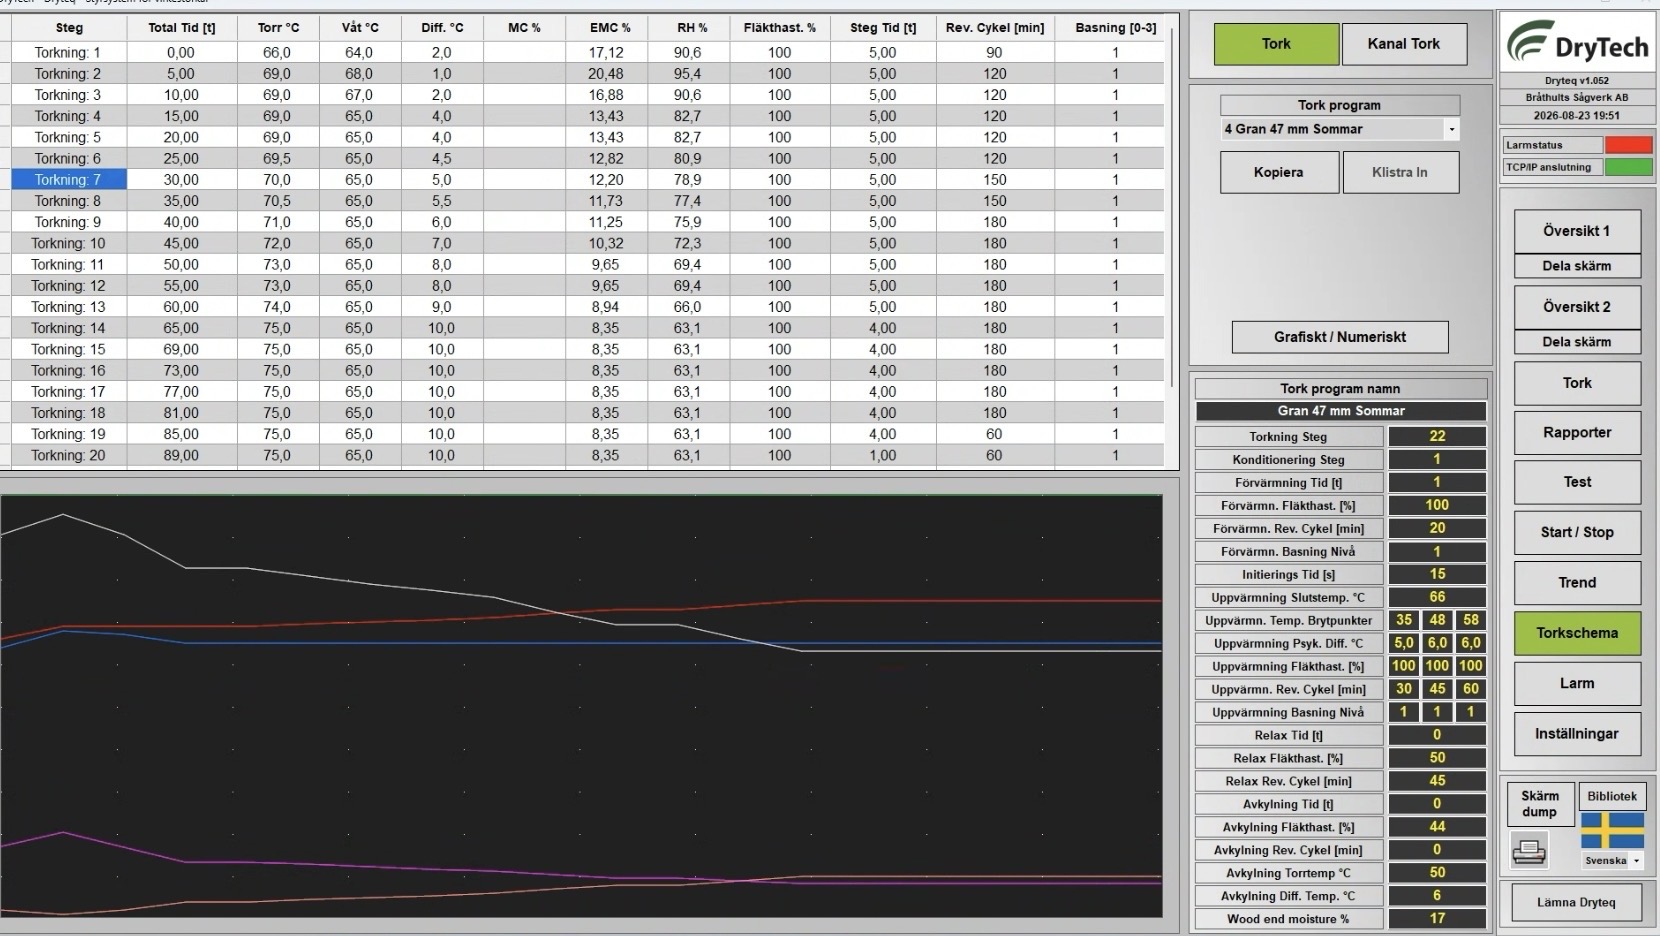This screenshot has width=1660, height=936.
Task: Click the Konditionering Steg value field
Action: point(1437,459)
